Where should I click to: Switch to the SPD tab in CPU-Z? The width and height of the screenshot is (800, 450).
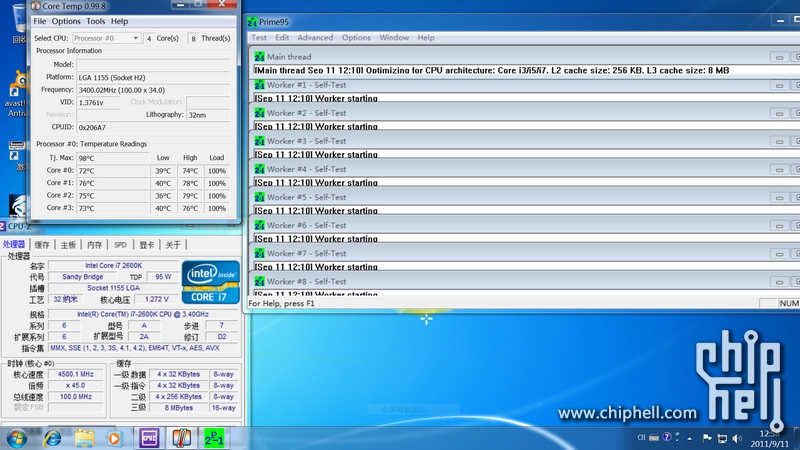coord(120,244)
